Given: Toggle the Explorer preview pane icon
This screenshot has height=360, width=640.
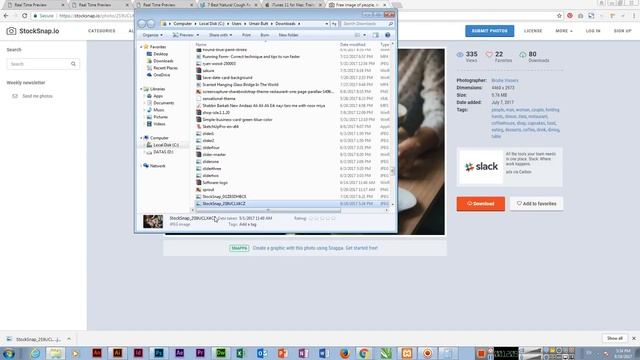Looking at the screenshot, I should (376, 35).
